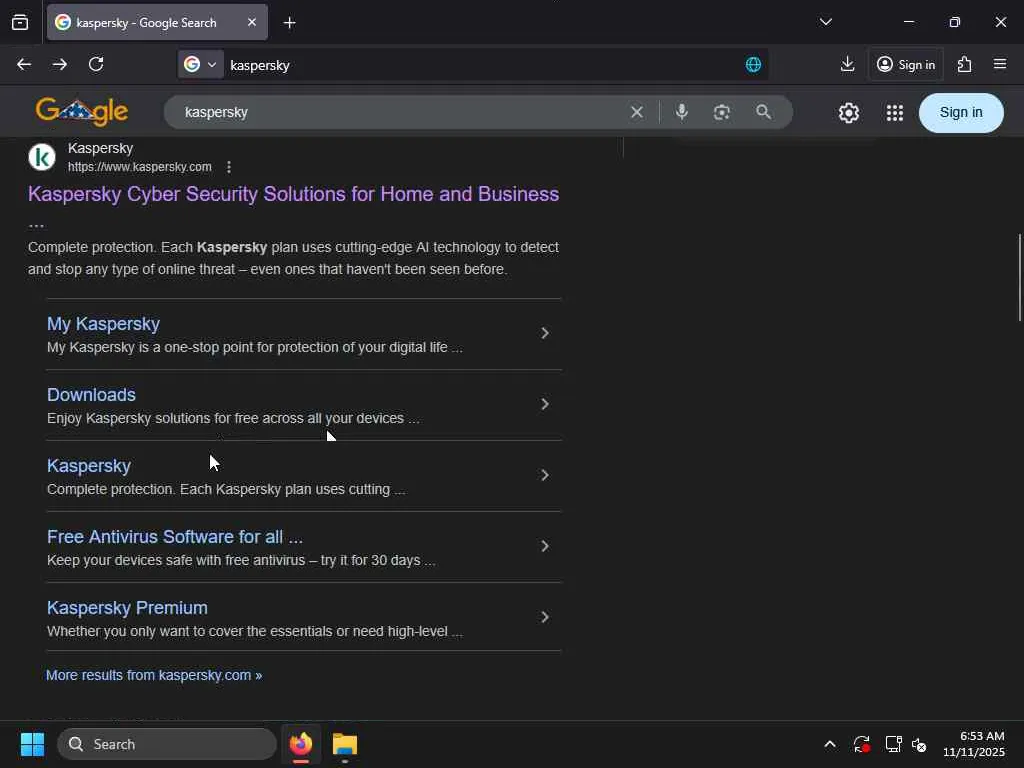Open a new browser tab
The height and width of the screenshot is (768, 1024).
[x=289, y=23]
